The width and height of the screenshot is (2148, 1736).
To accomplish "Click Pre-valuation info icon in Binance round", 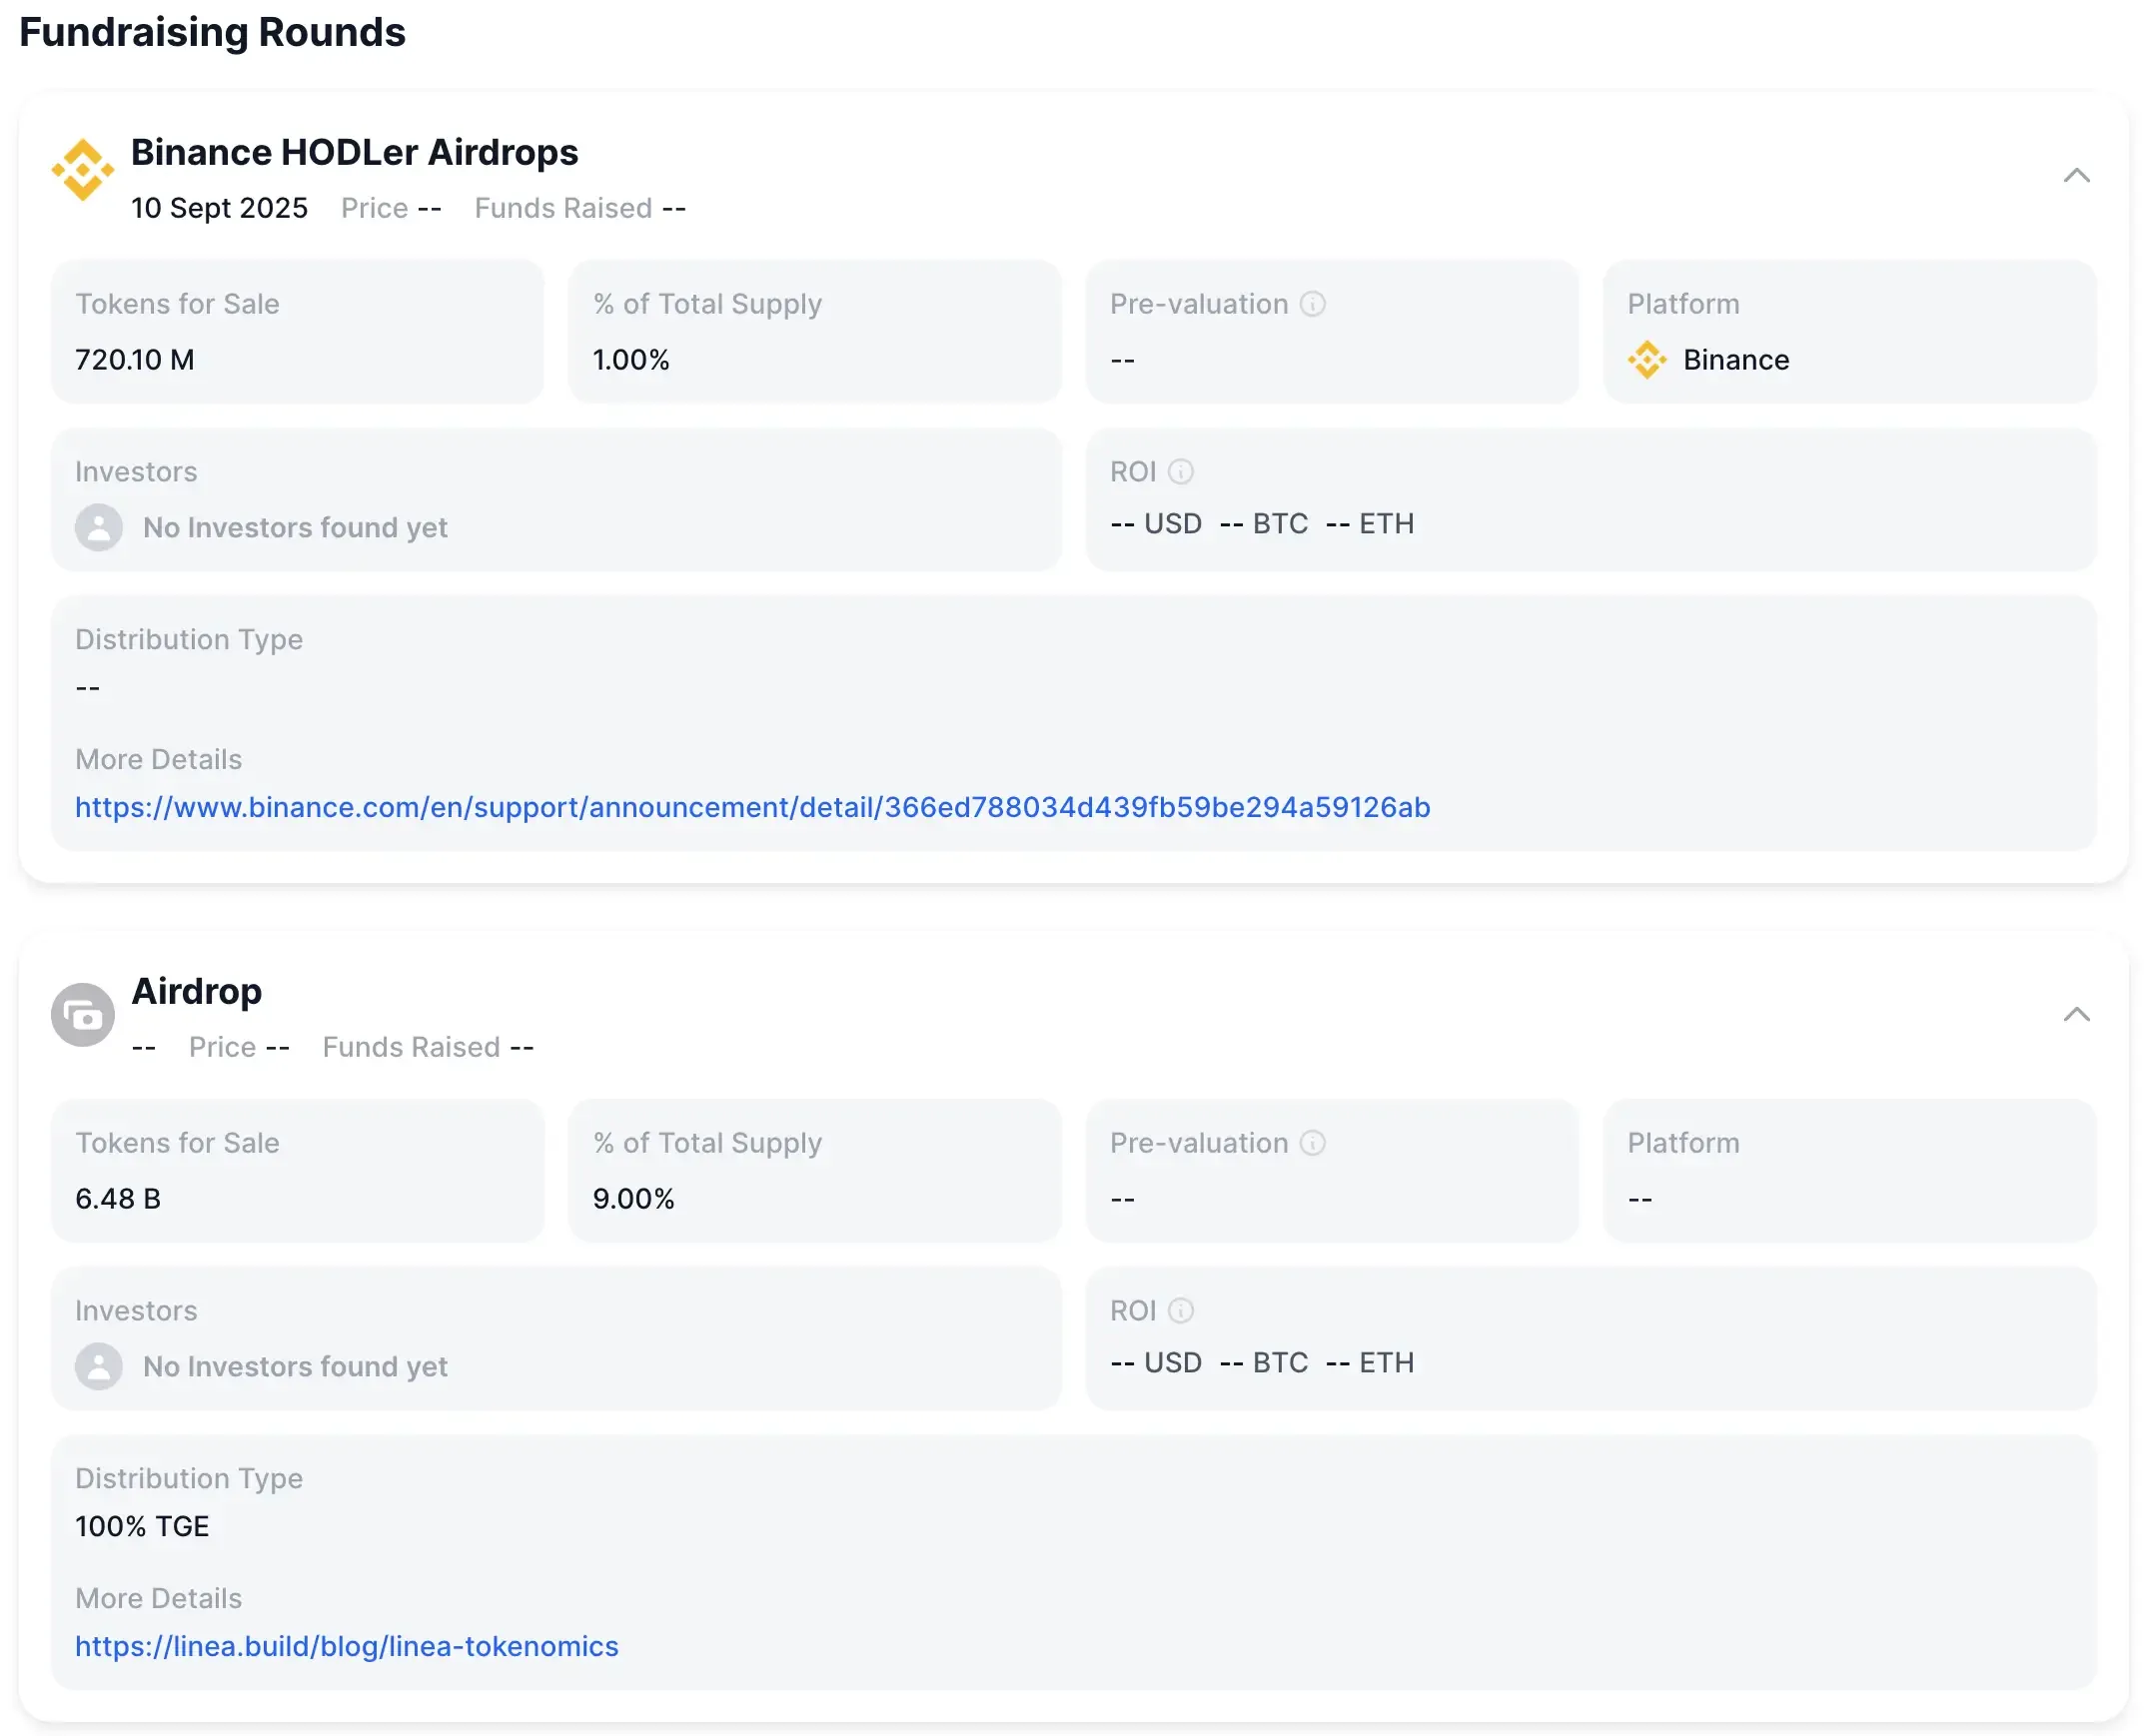I will tap(1312, 304).
